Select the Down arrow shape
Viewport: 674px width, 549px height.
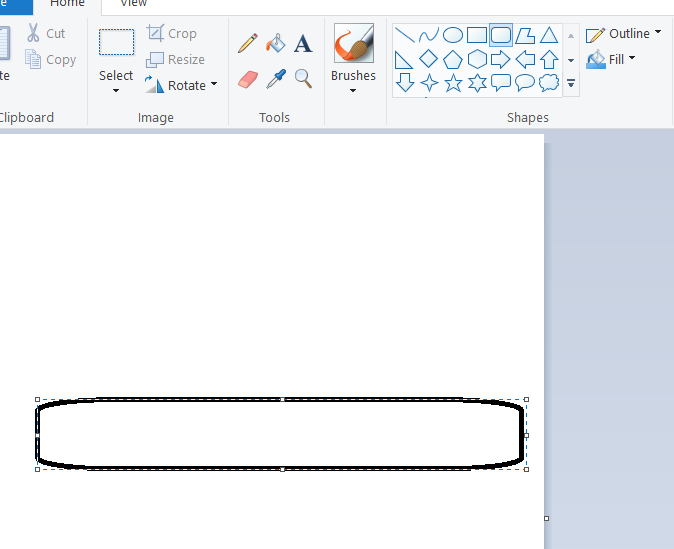click(x=404, y=83)
